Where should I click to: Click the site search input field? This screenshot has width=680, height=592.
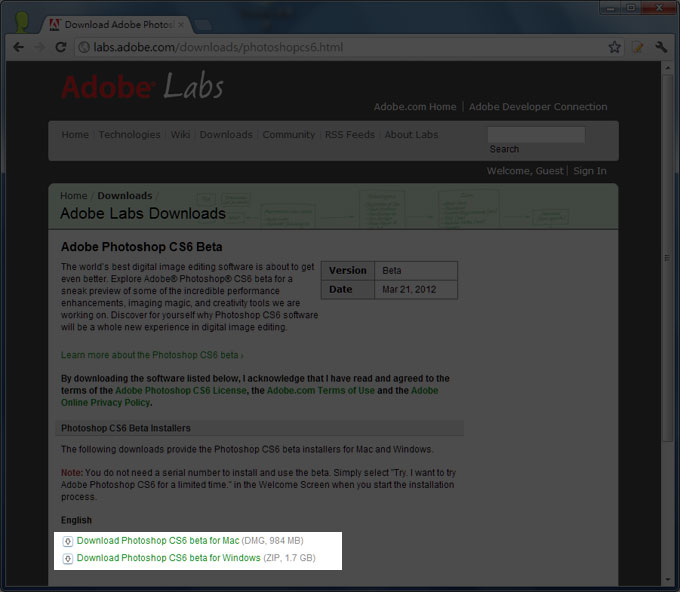pyautogui.click(x=536, y=135)
